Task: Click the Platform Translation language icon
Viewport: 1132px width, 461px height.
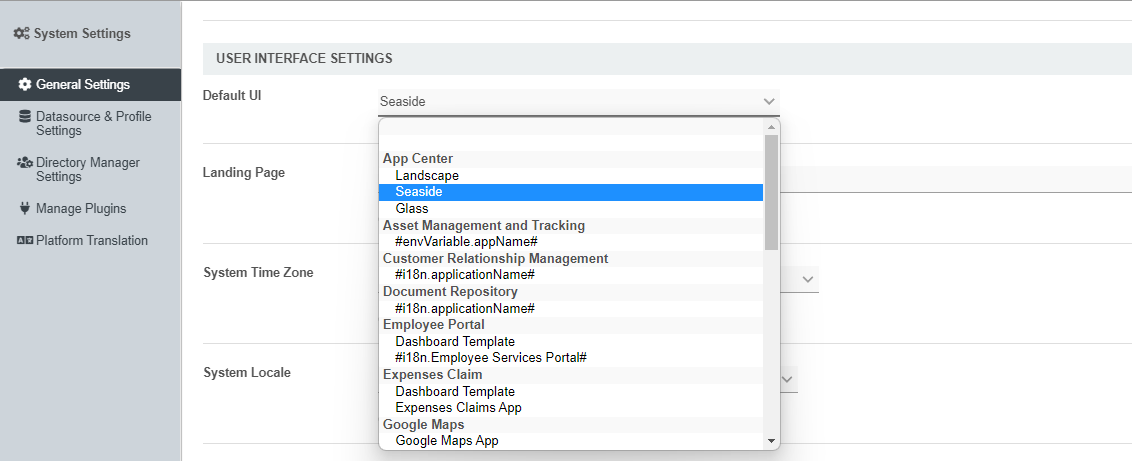Action: [25, 241]
